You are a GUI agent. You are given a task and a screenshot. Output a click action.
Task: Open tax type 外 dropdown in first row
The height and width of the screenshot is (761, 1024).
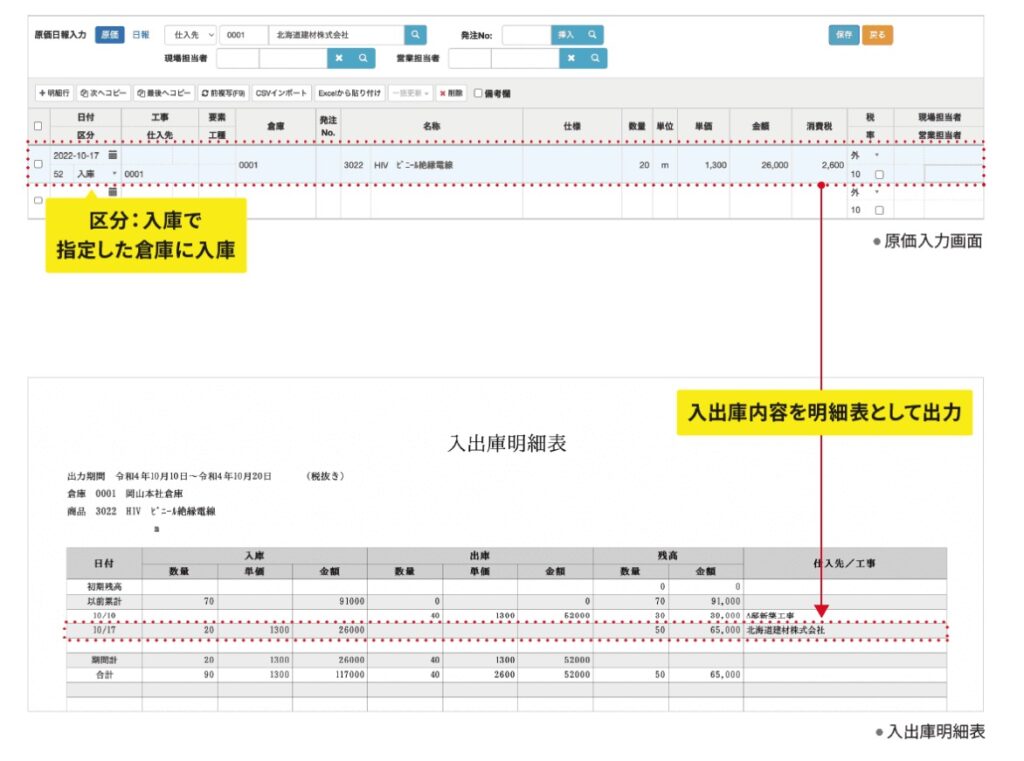pyautogui.click(x=864, y=155)
